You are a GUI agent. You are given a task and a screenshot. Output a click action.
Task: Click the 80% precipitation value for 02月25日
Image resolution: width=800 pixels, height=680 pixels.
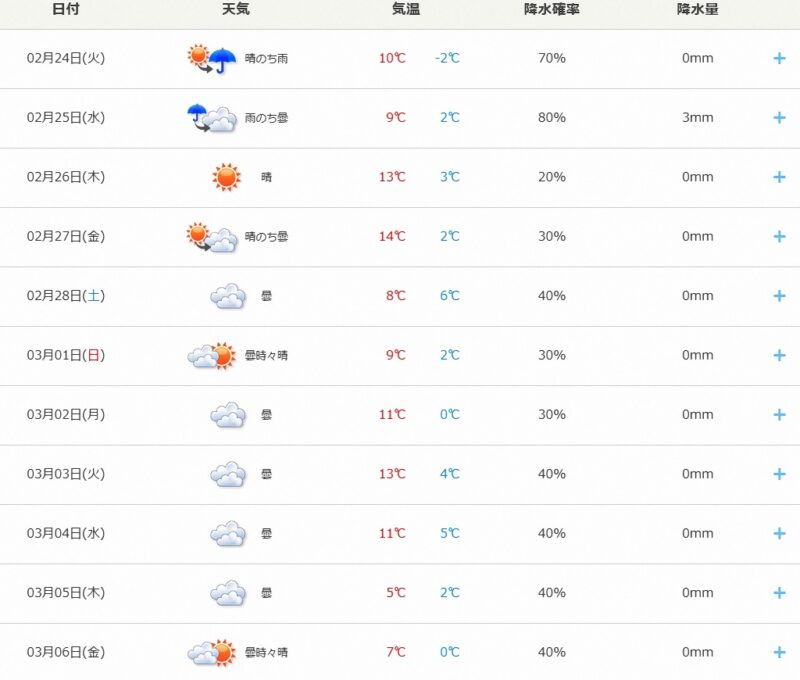coord(552,118)
